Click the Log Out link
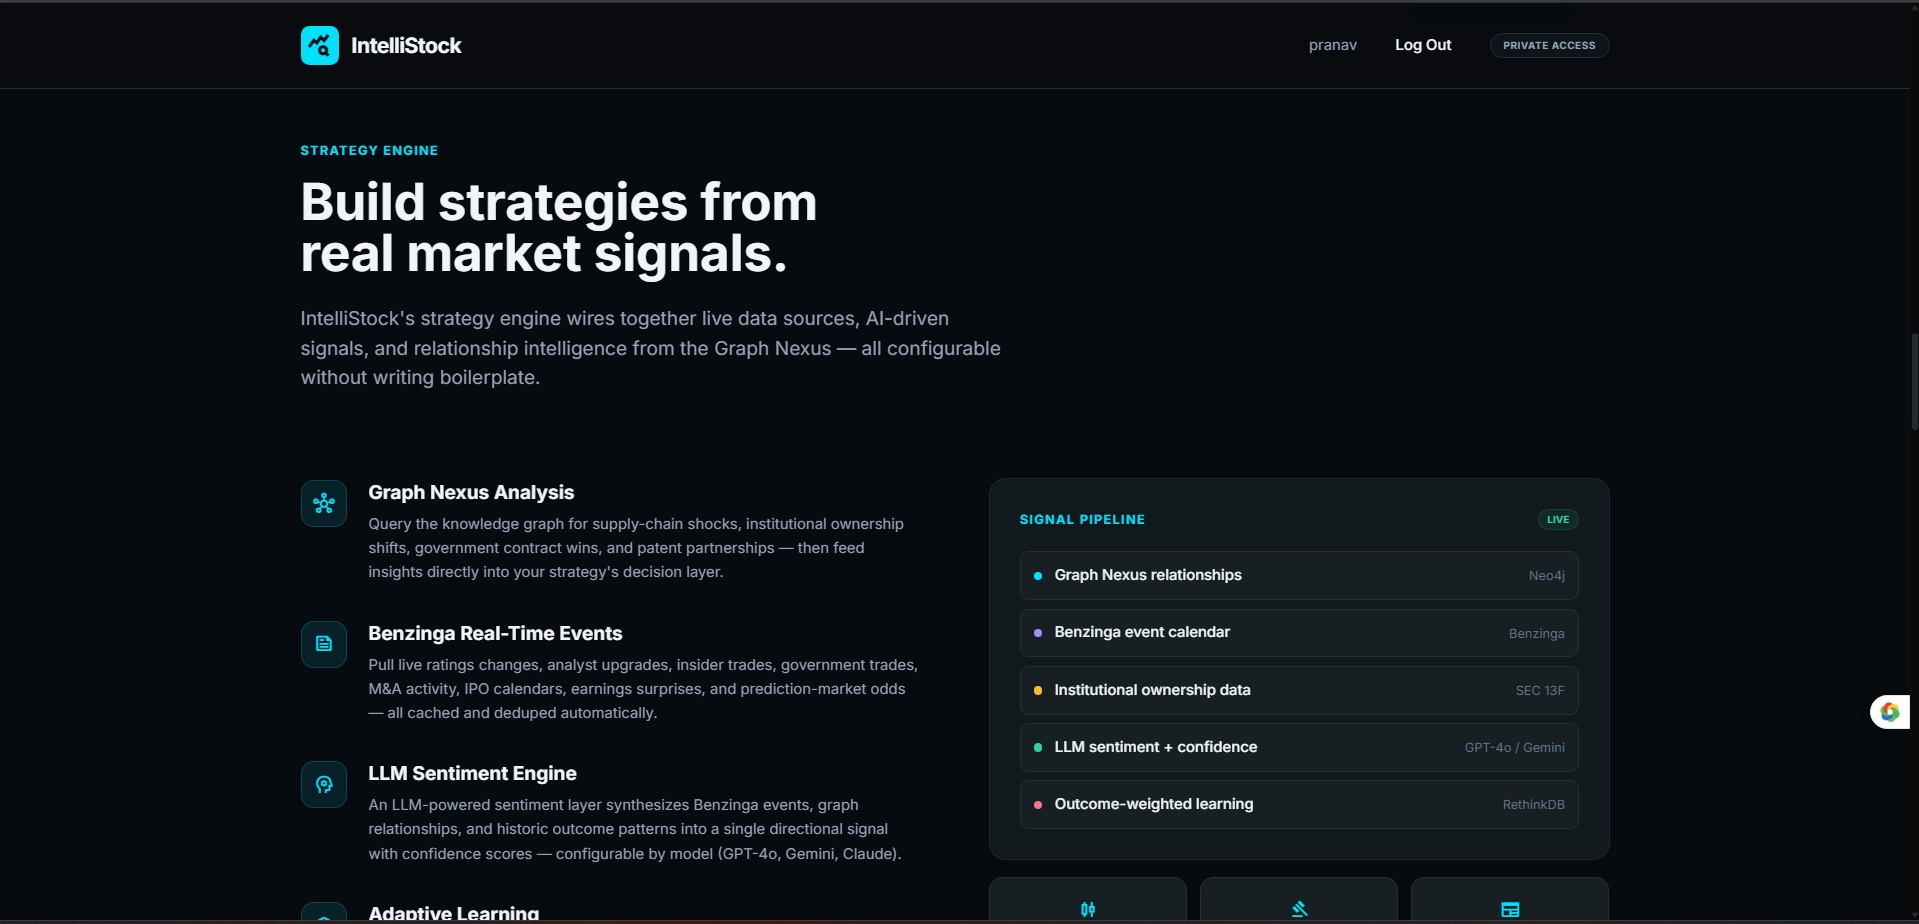1919x924 pixels. coord(1423,45)
